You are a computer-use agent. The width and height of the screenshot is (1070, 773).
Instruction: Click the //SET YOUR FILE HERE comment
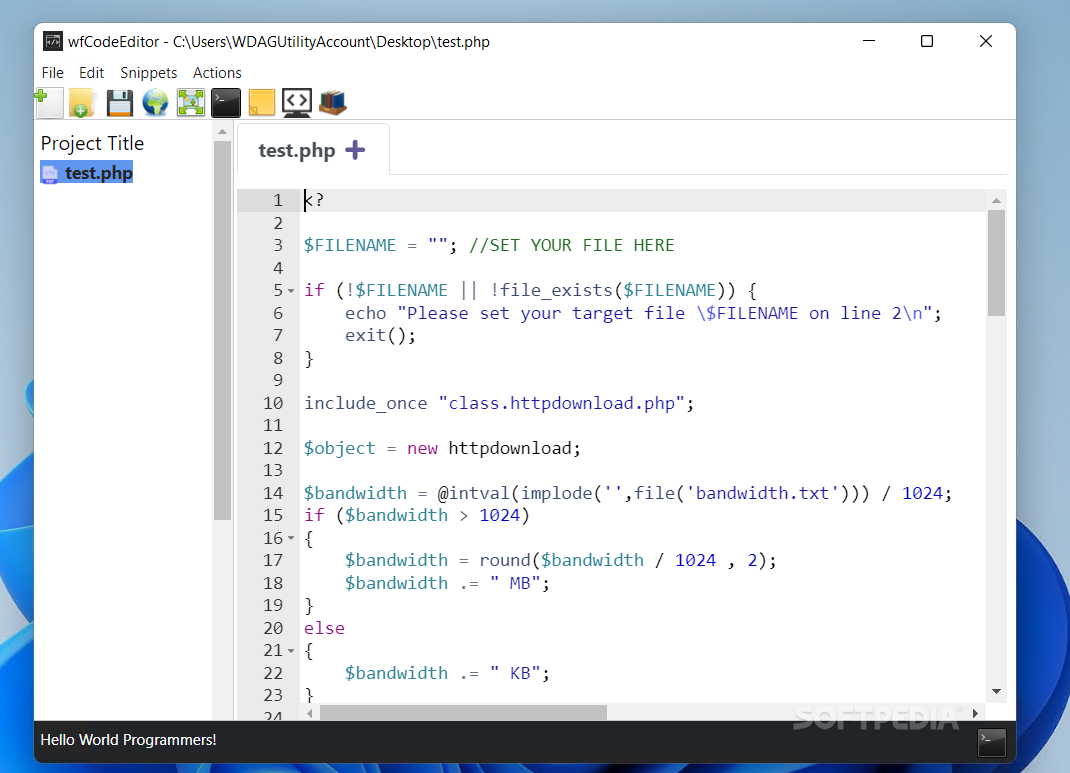click(x=571, y=246)
